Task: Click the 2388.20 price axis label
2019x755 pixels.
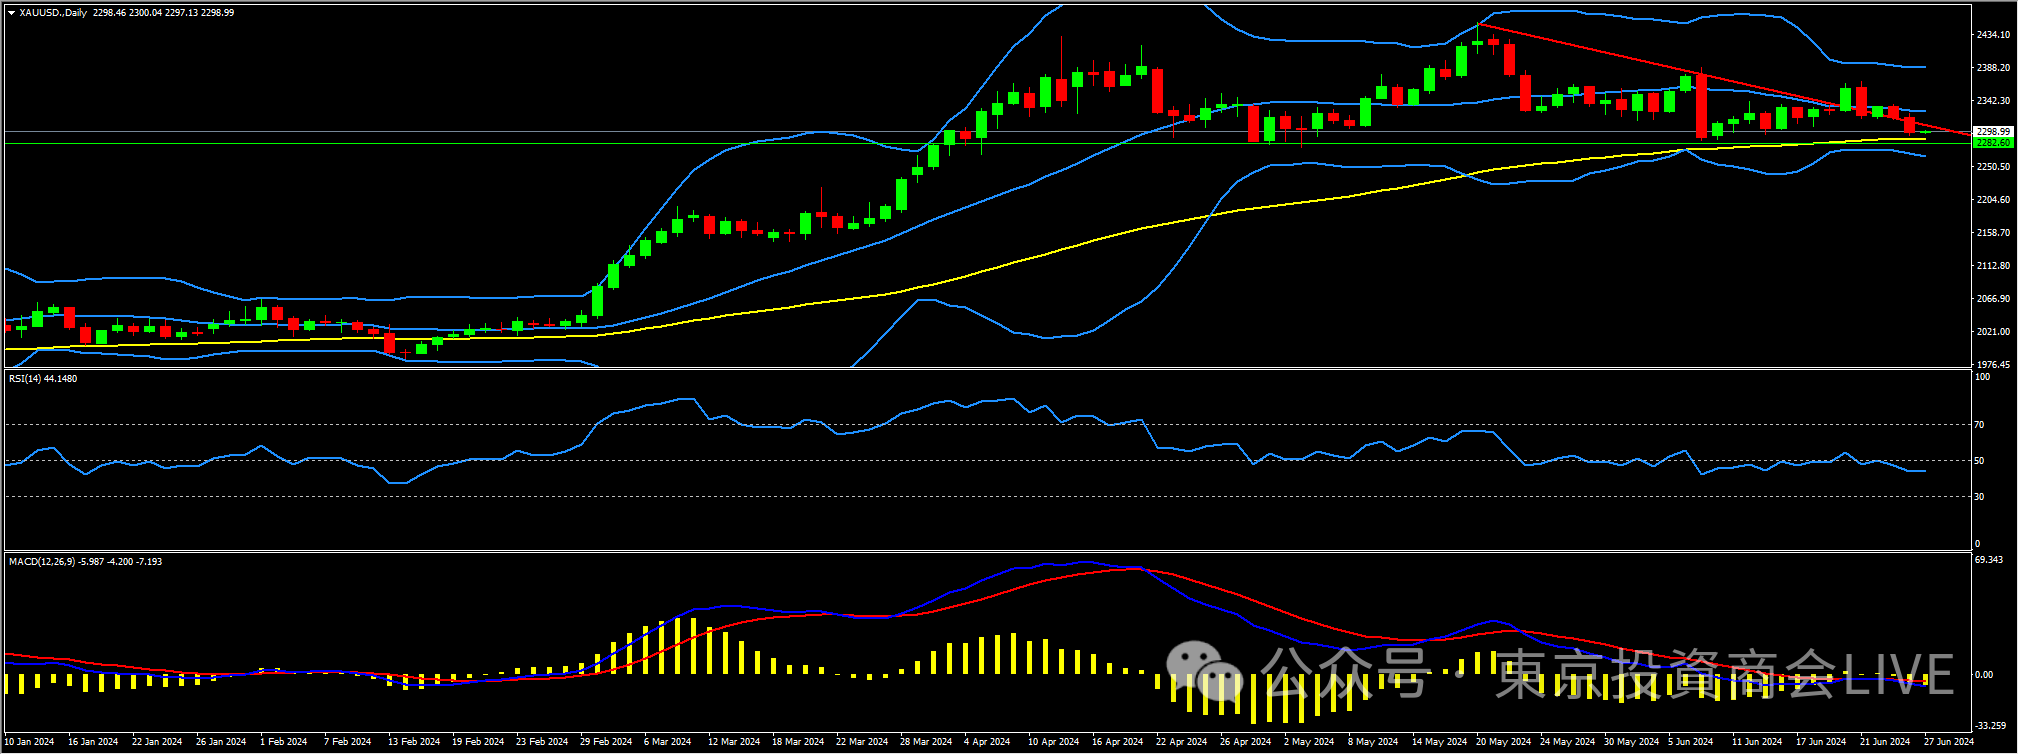Action: (x=1993, y=68)
